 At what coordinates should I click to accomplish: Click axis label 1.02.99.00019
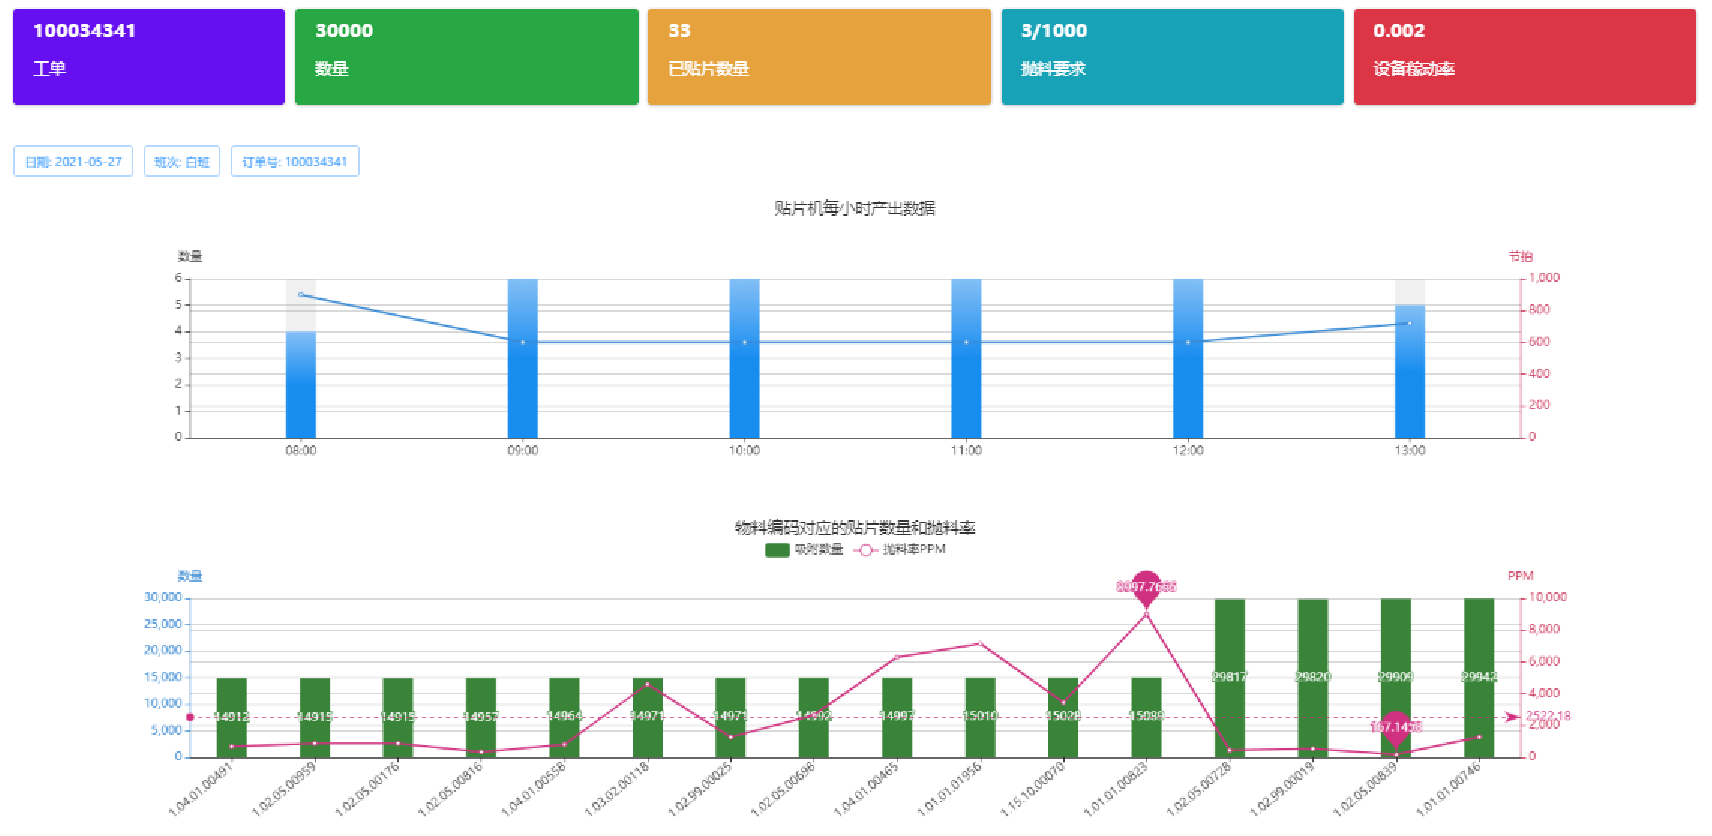pos(1283,789)
